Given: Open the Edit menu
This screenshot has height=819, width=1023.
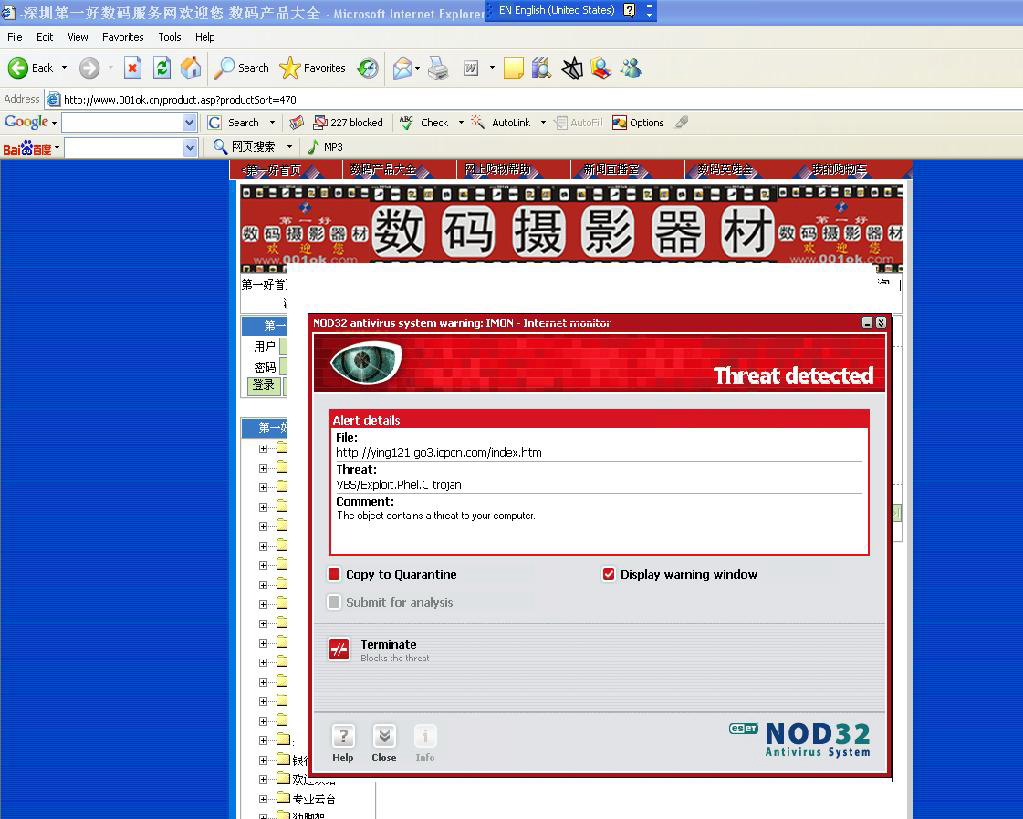Looking at the screenshot, I should [44, 37].
